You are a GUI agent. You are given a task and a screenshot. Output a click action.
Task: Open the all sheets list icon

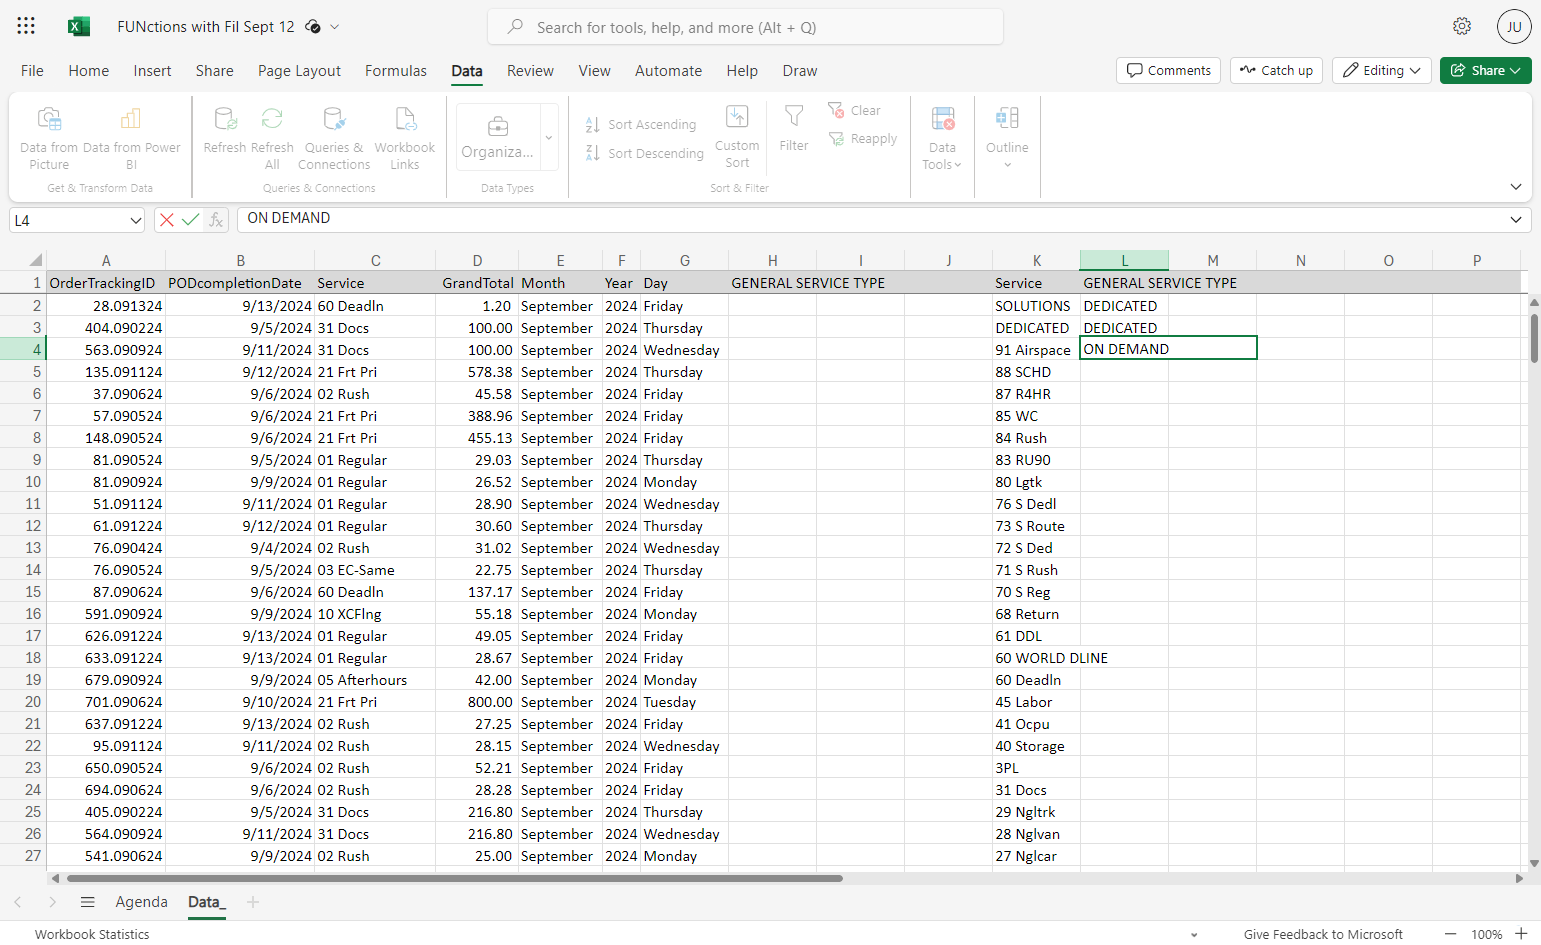(88, 902)
